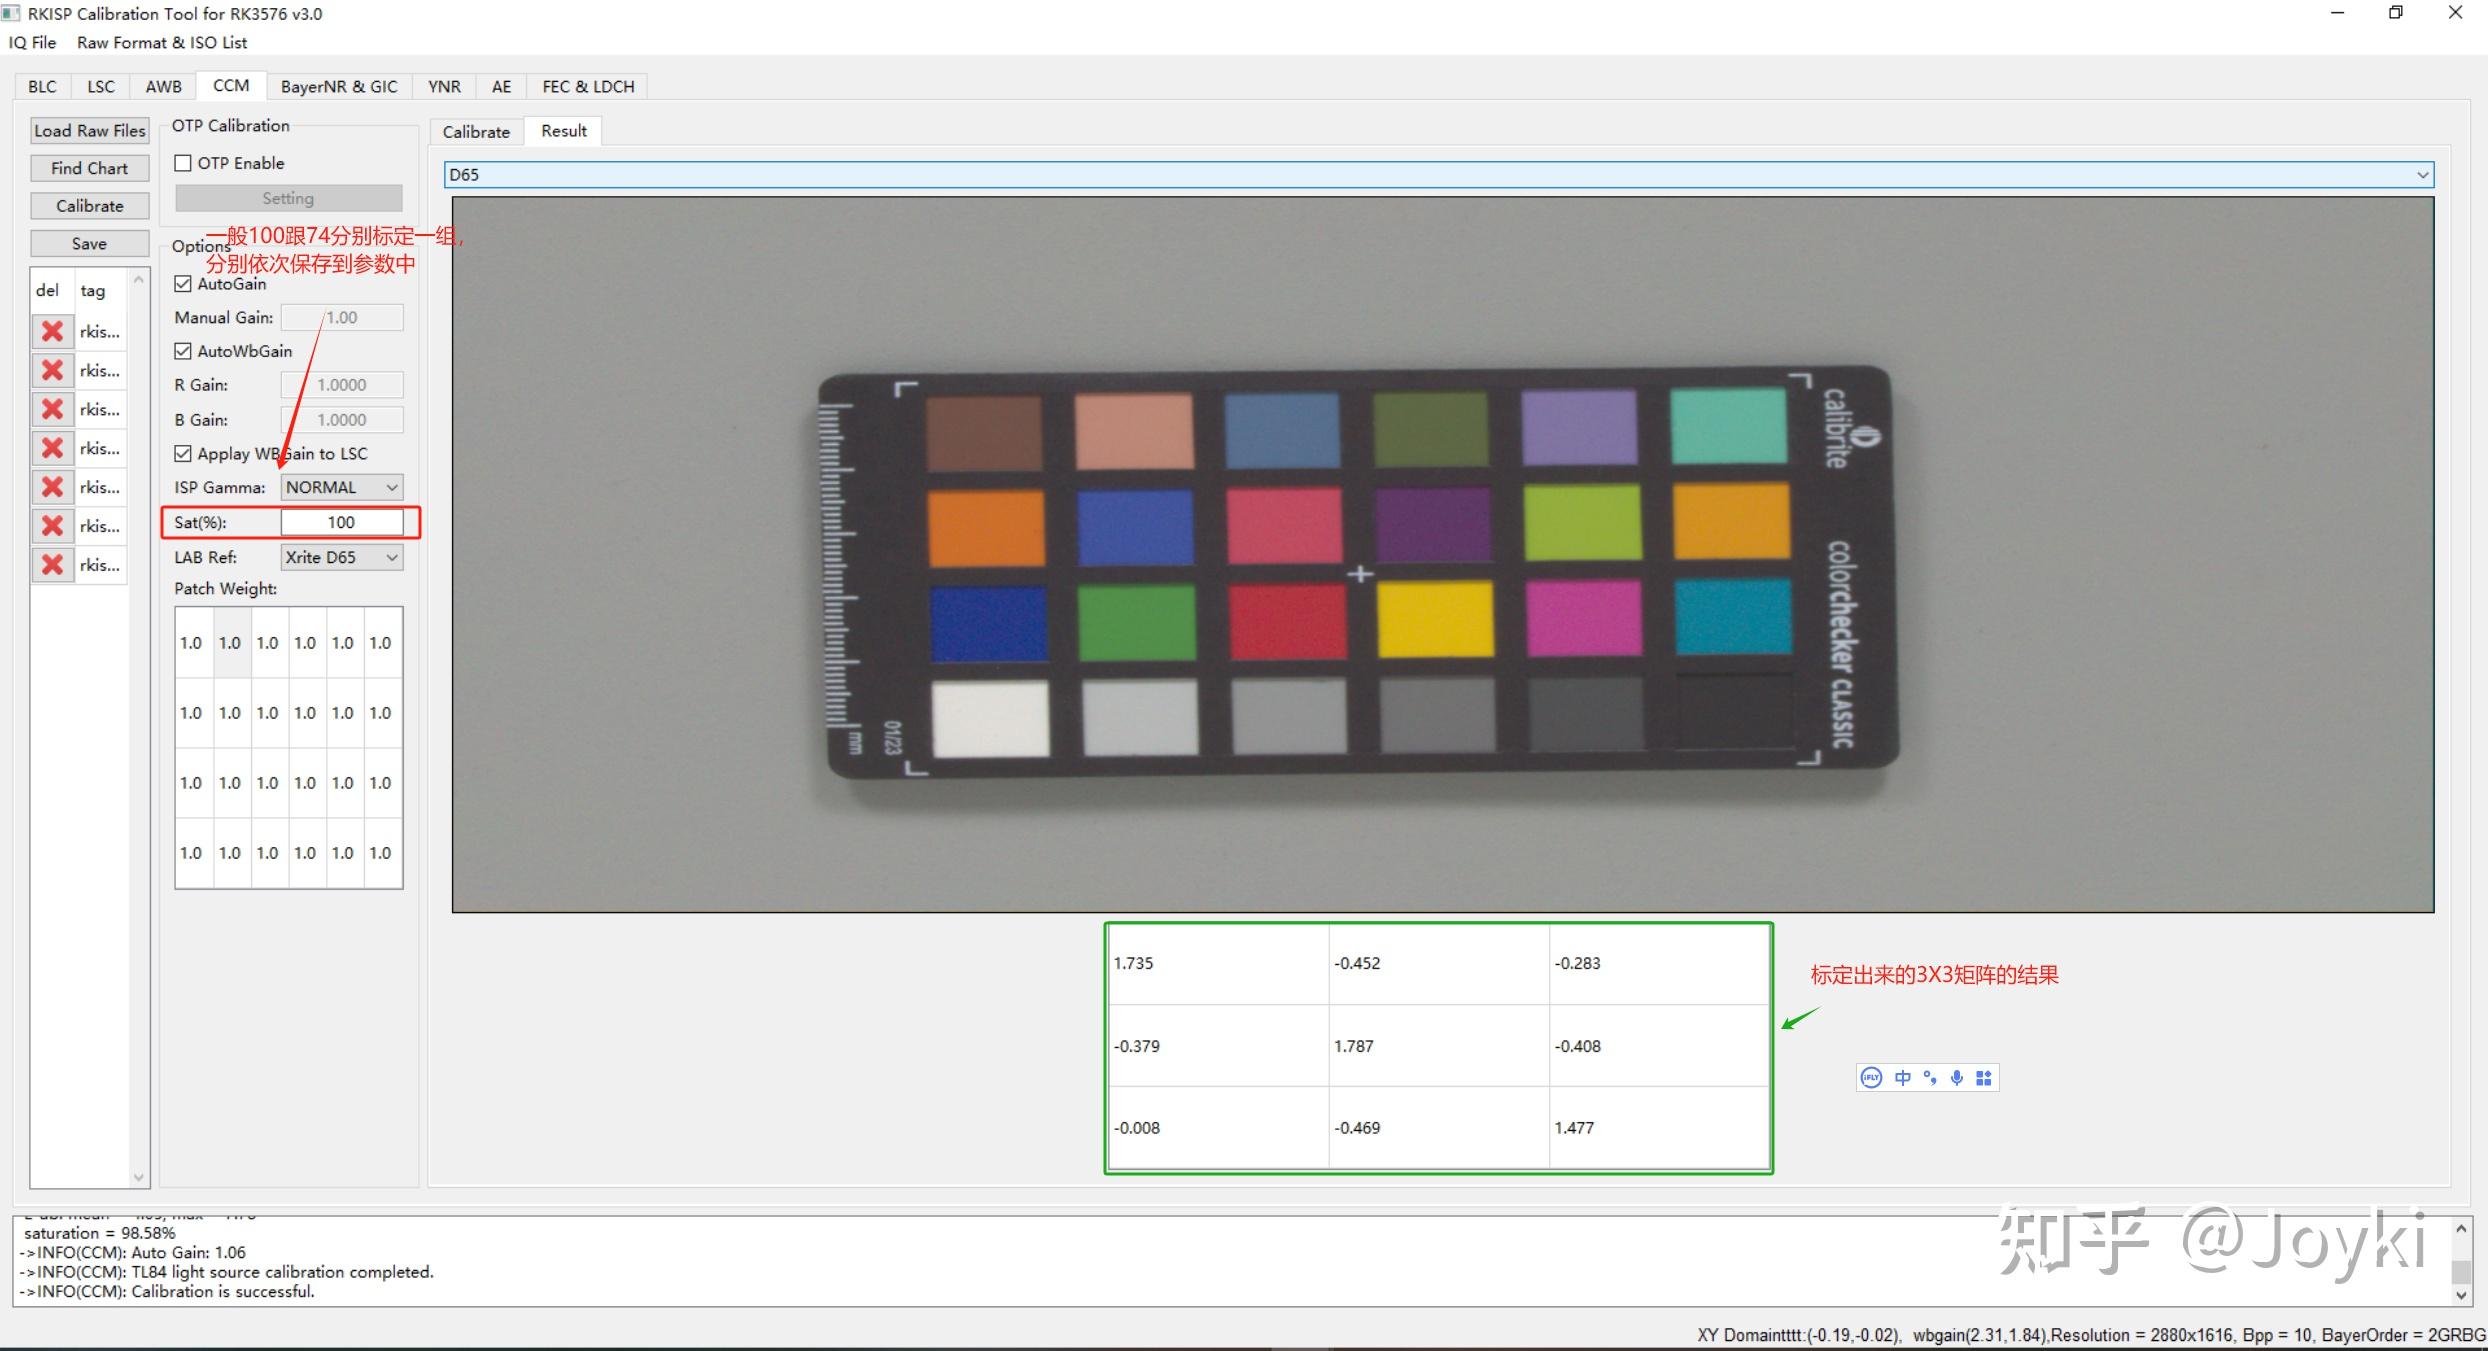Image resolution: width=2490 pixels, height=1351 pixels.
Task: Toggle the AutoWbGain checkbox
Action: pyautogui.click(x=183, y=351)
